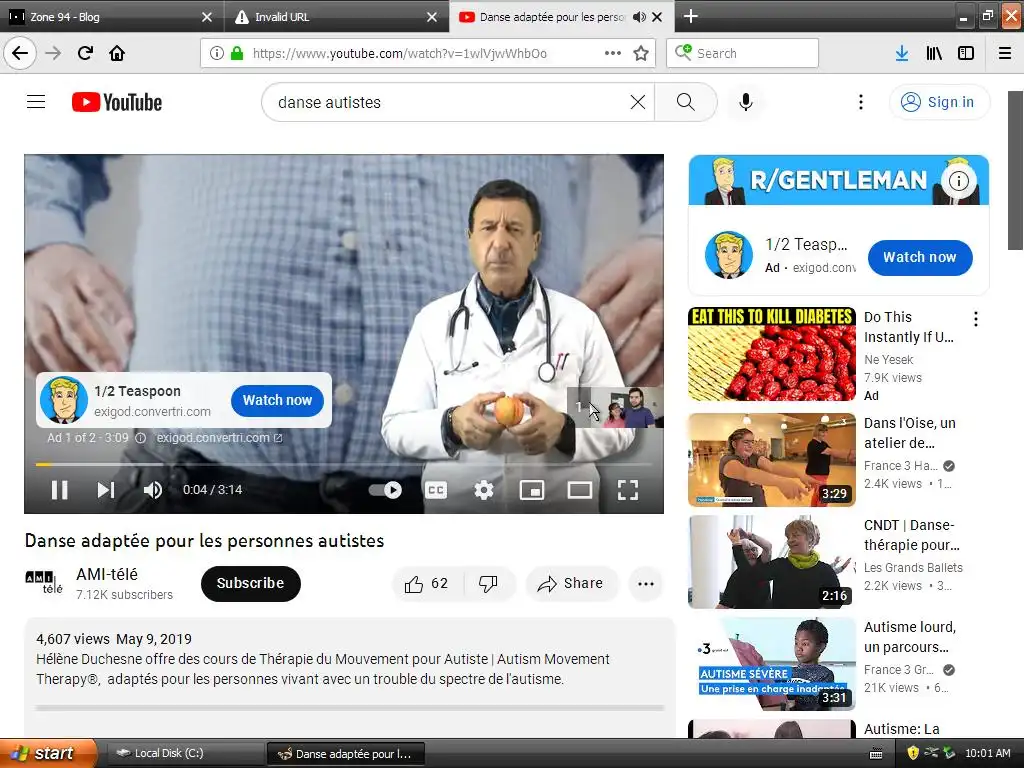The width and height of the screenshot is (1024, 768).
Task: Toggle autoplay switch in player
Action: 385,490
